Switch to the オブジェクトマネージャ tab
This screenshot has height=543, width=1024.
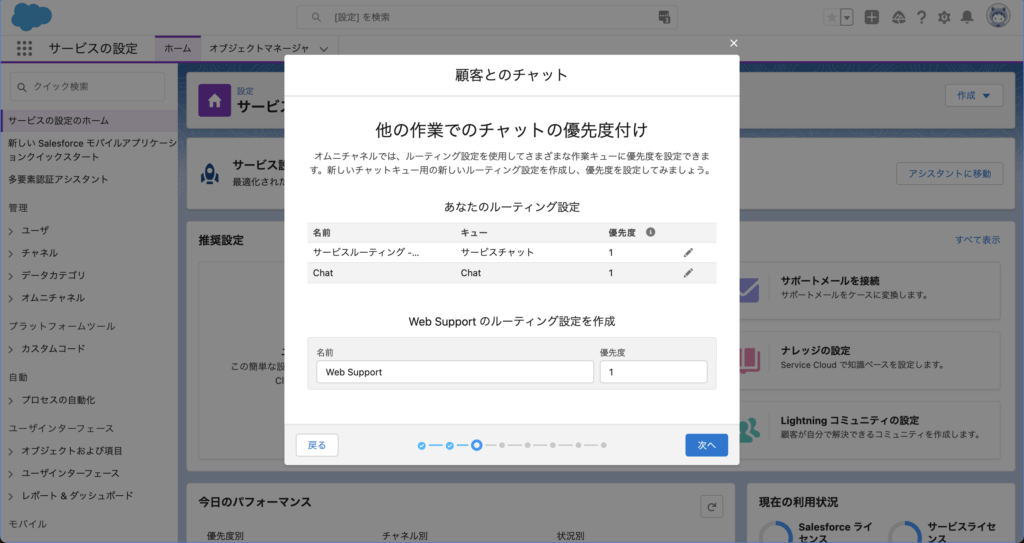click(x=259, y=48)
